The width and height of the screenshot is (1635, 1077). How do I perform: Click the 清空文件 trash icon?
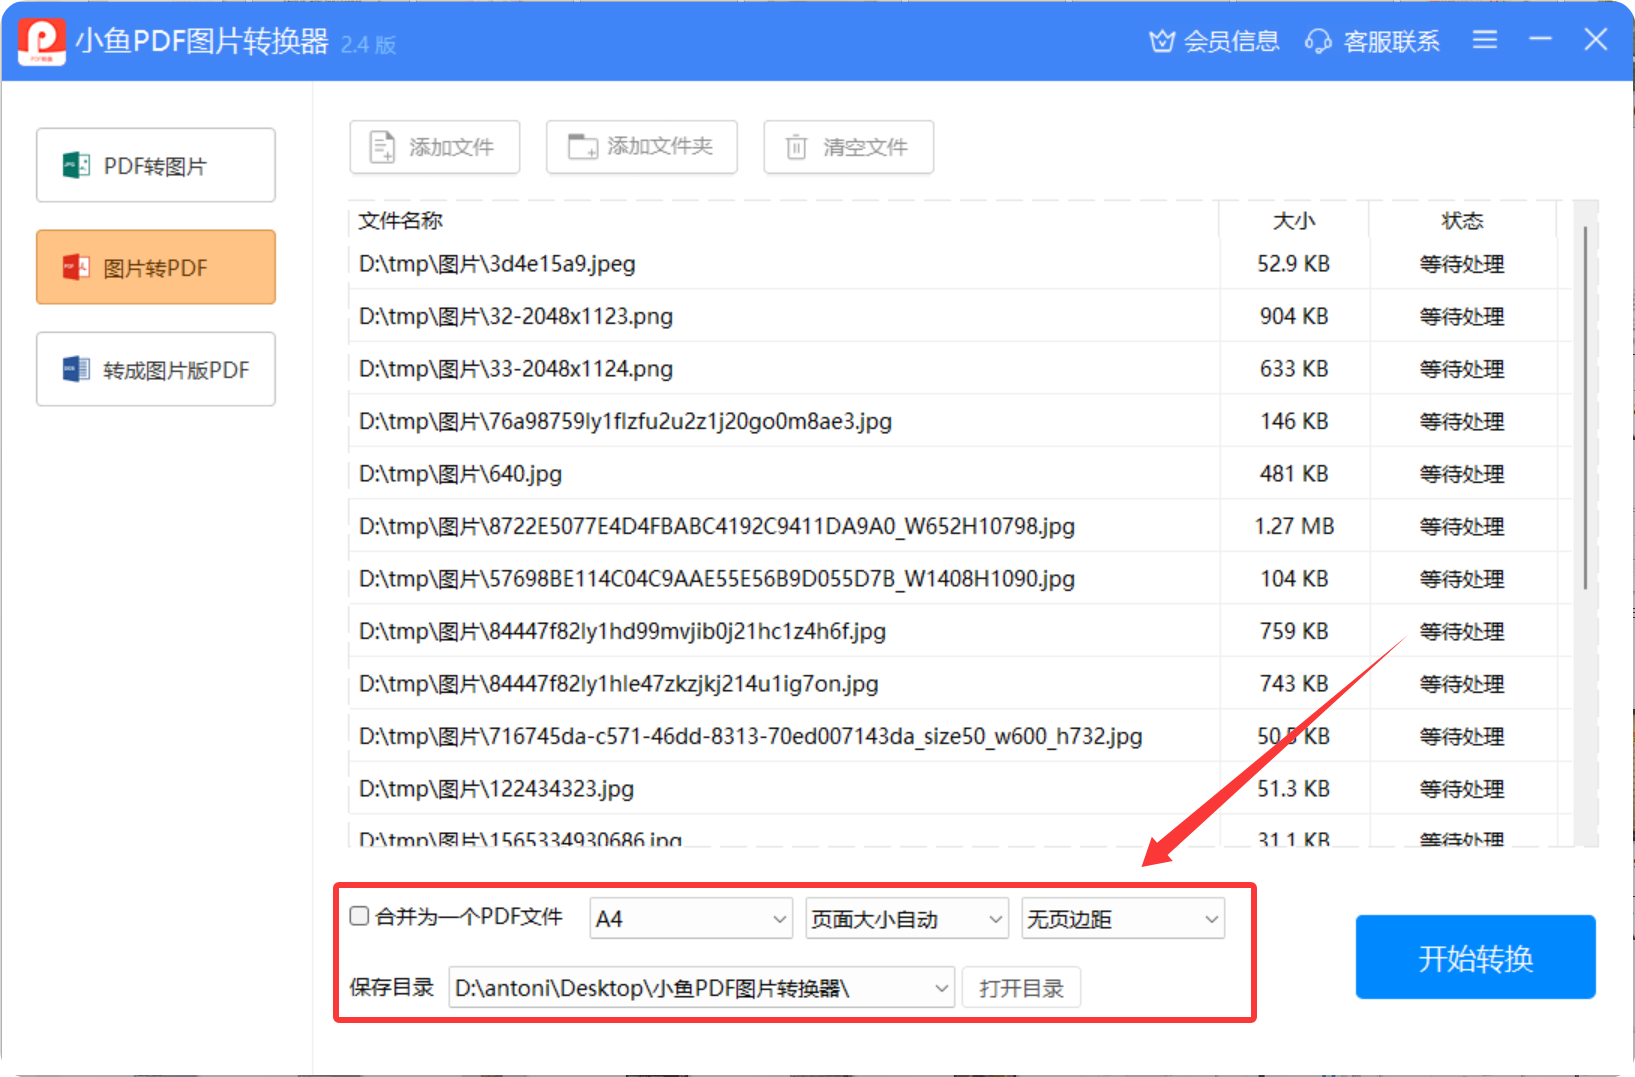(796, 146)
